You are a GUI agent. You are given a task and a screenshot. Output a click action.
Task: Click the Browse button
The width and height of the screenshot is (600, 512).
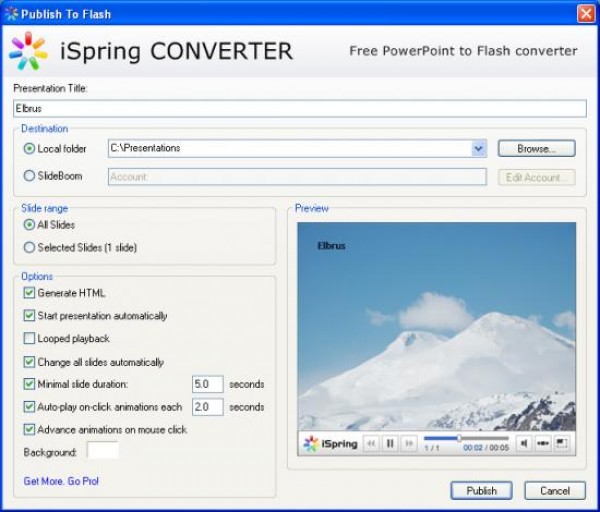click(536, 148)
